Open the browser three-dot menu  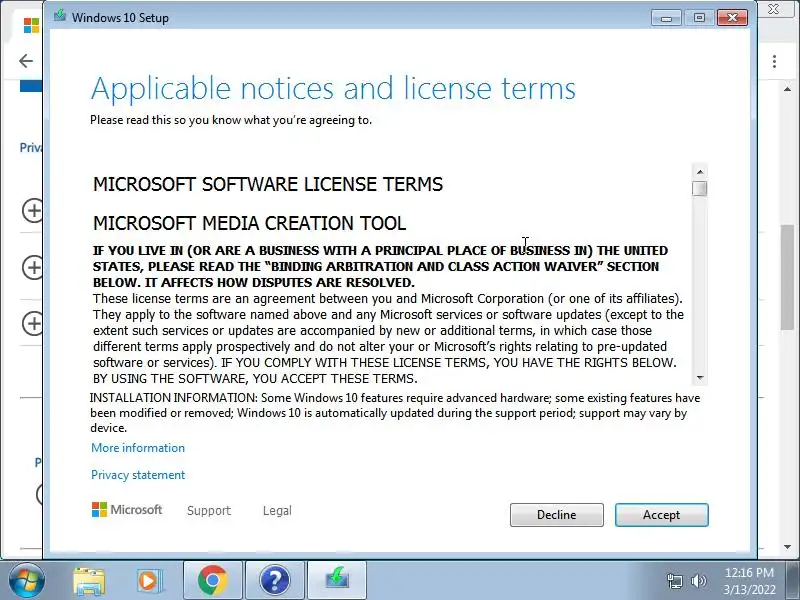(x=774, y=62)
